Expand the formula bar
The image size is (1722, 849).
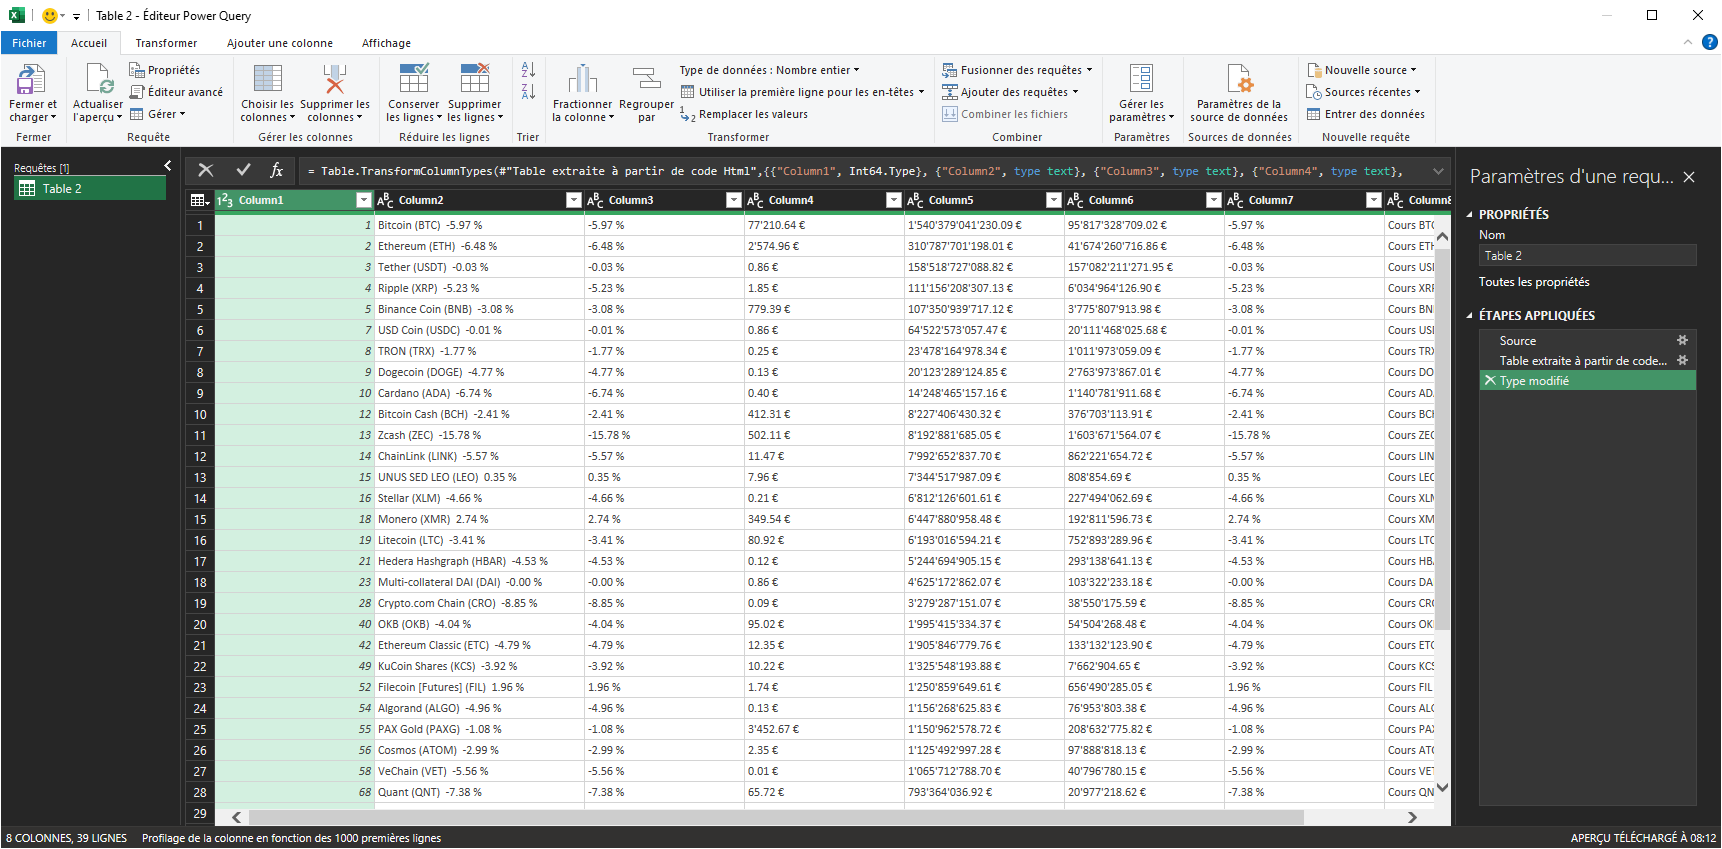(x=1438, y=171)
